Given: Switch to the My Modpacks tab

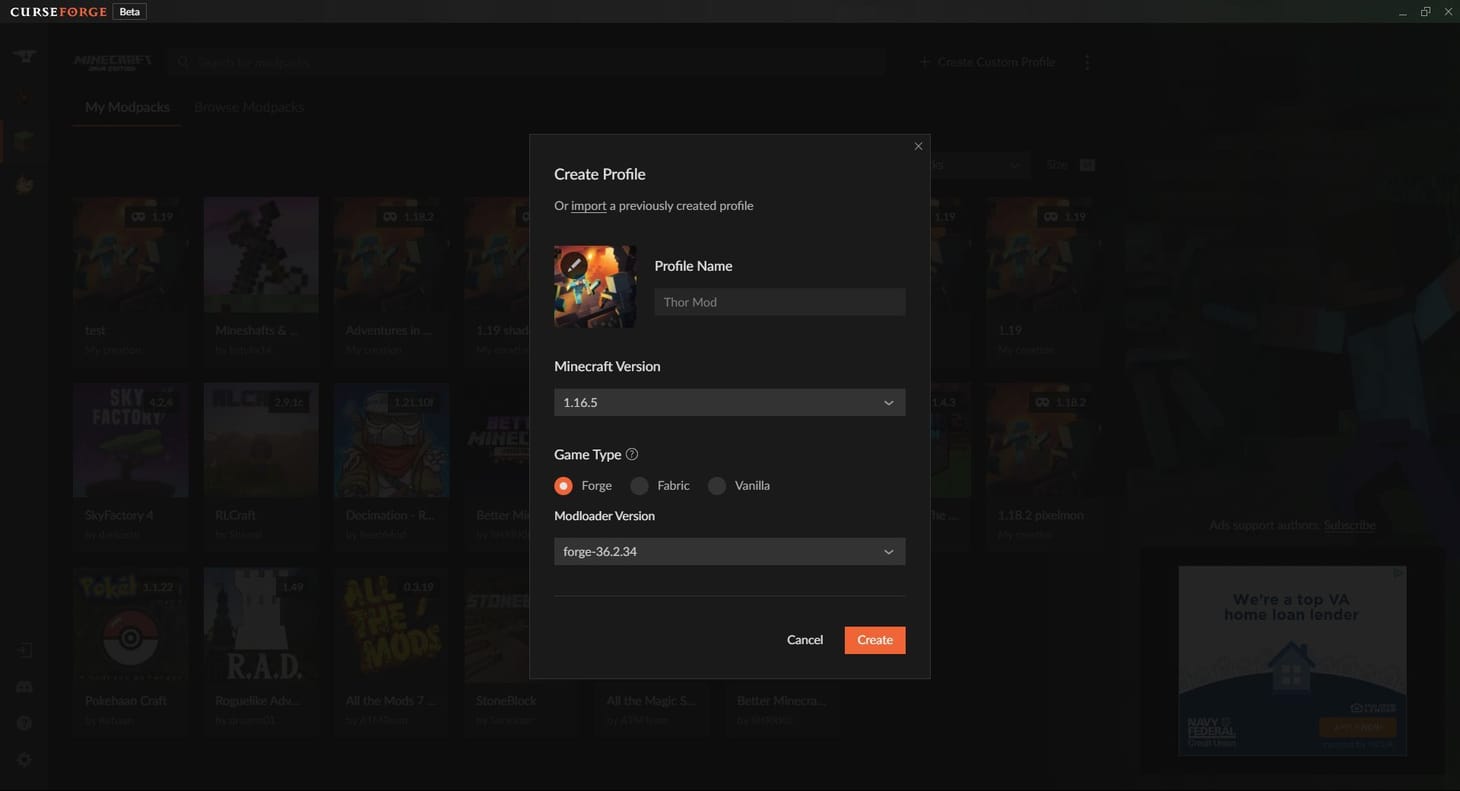Looking at the screenshot, I should coord(127,107).
